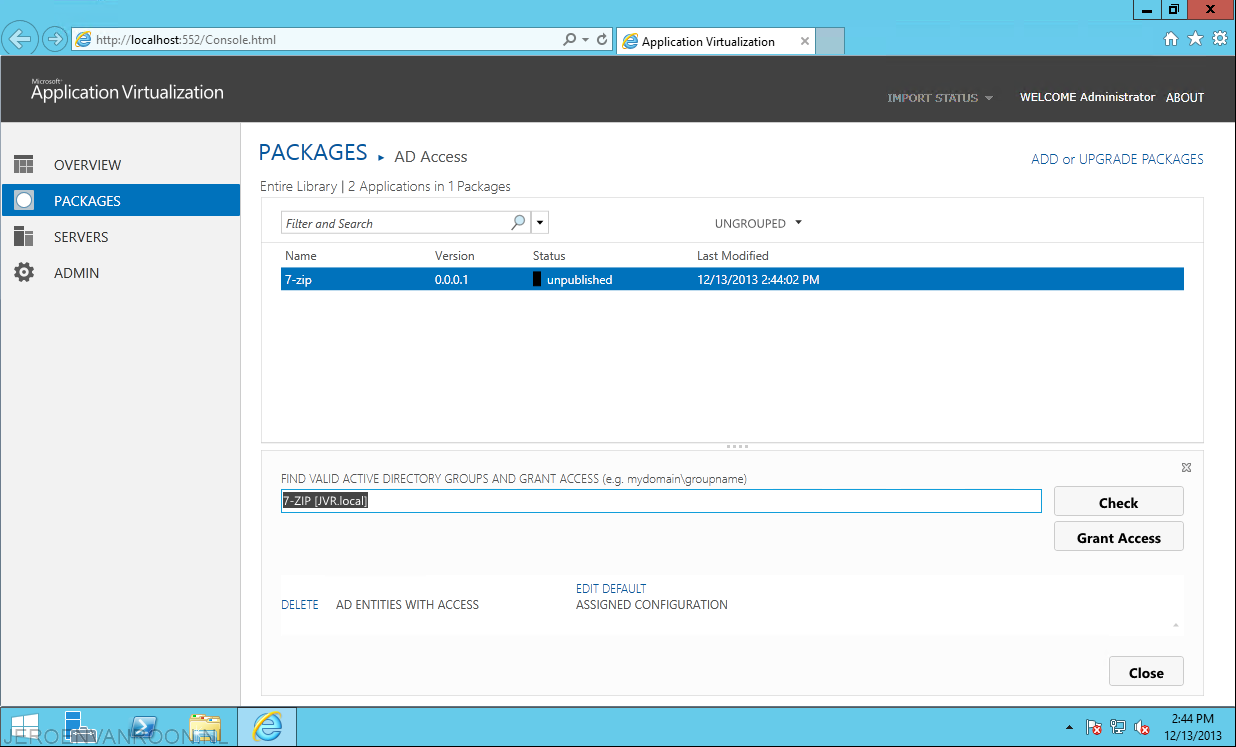Close the Application Virtualization tab
Viewport: 1236px width, 747px height.
click(805, 41)
